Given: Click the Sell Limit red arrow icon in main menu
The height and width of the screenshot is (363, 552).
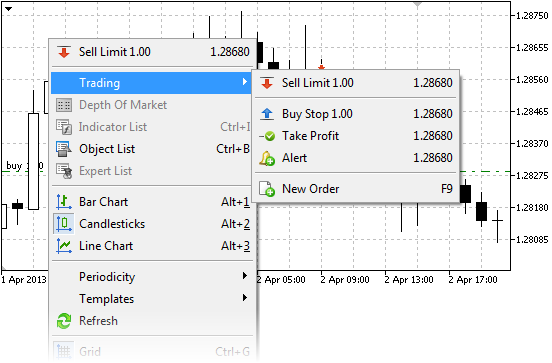Looking at the screenshot, I should coord(64,52).
